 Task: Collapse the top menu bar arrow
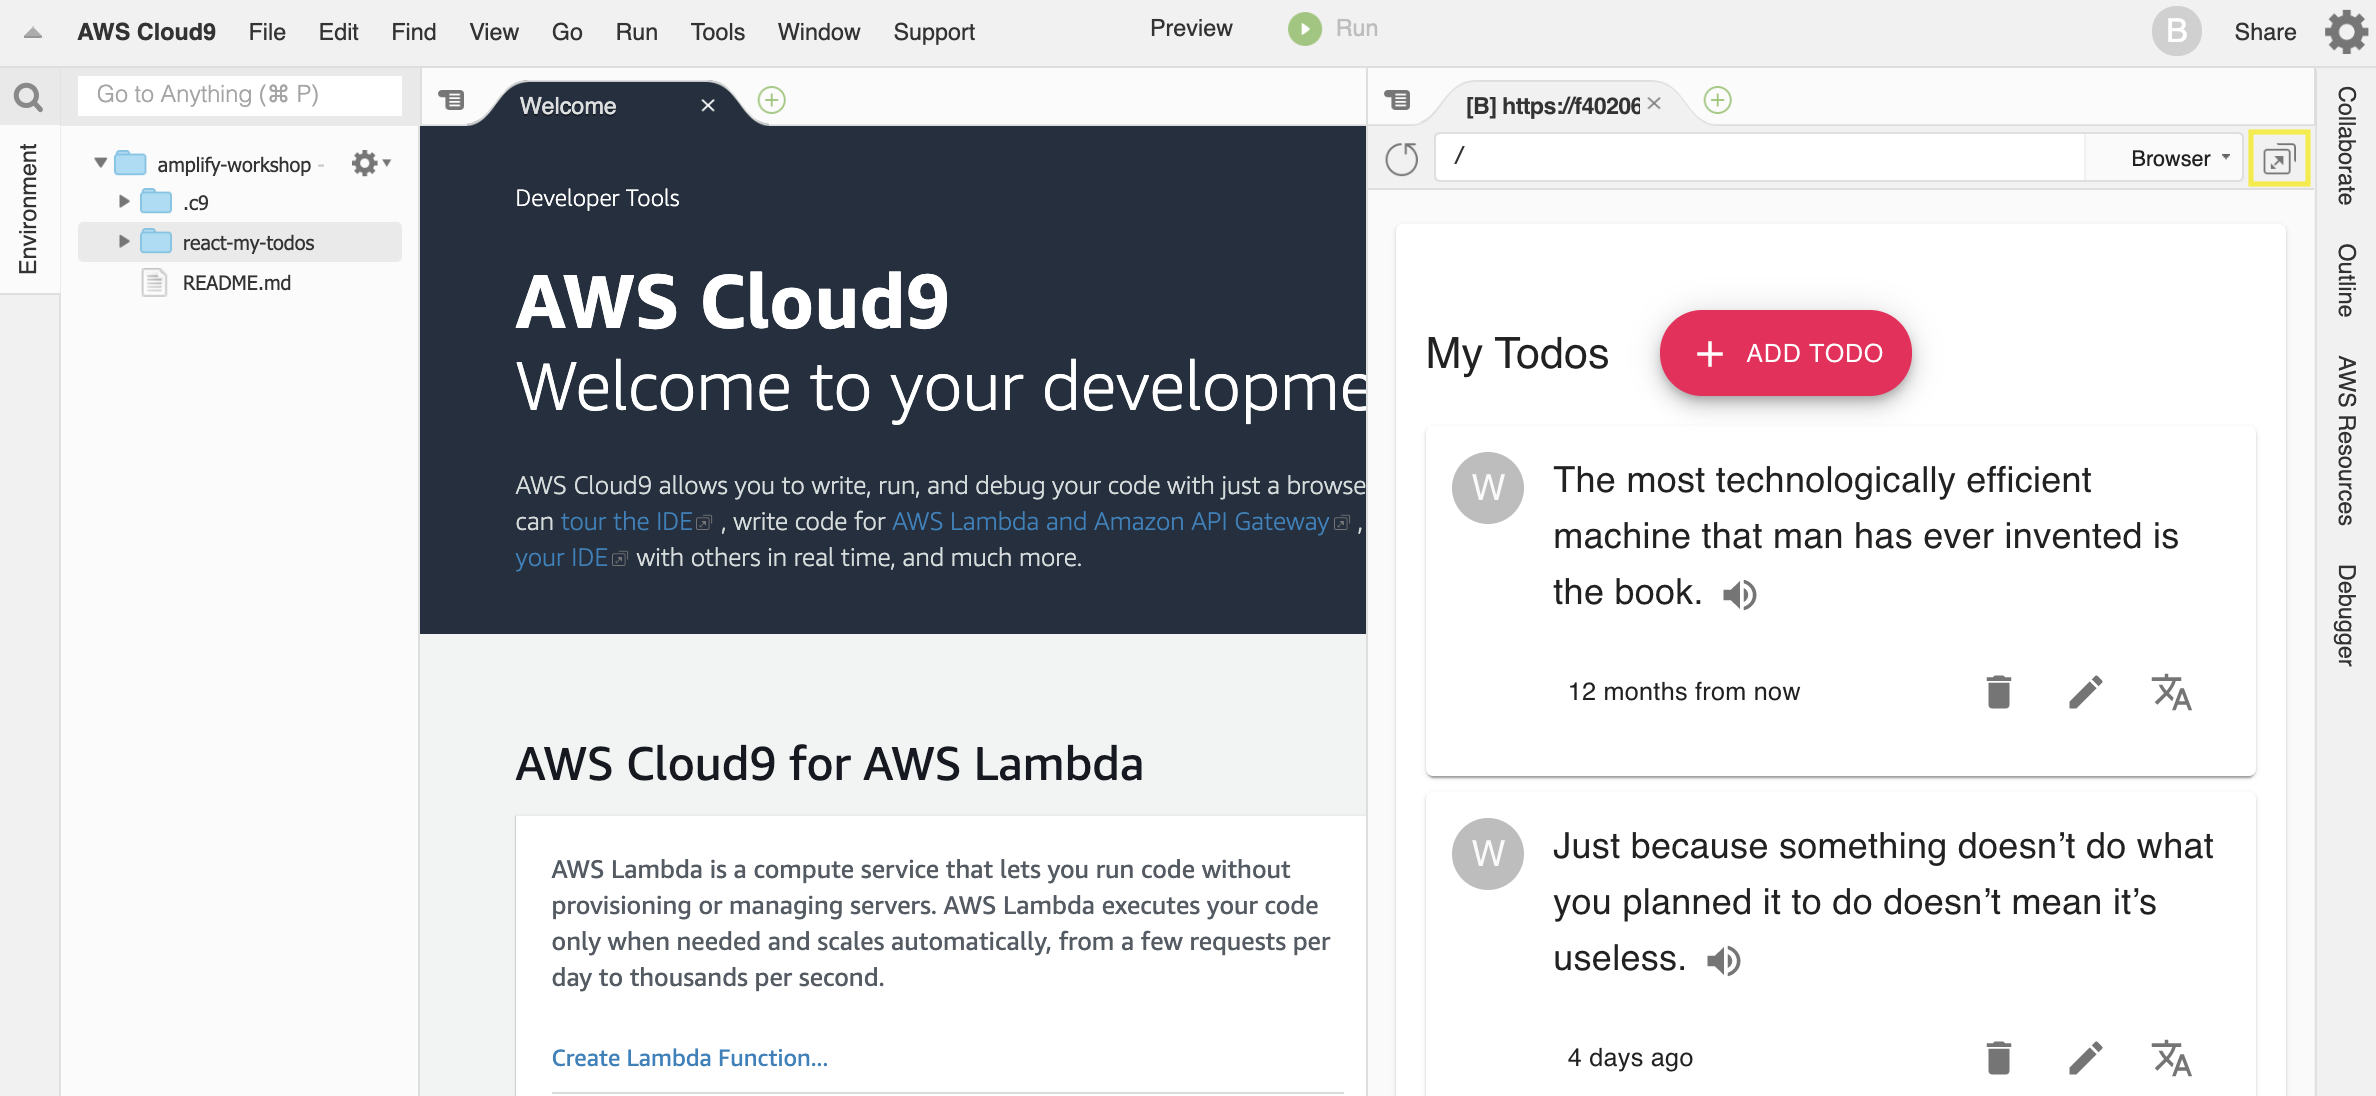click(x=32, y=32)
